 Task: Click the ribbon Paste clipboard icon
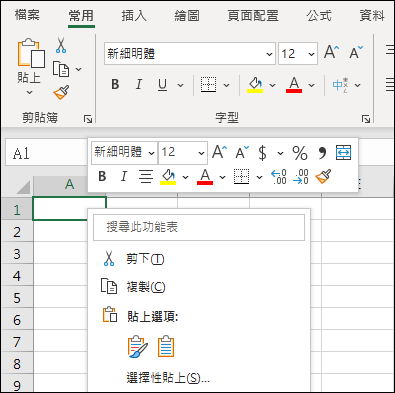[31, 53]
